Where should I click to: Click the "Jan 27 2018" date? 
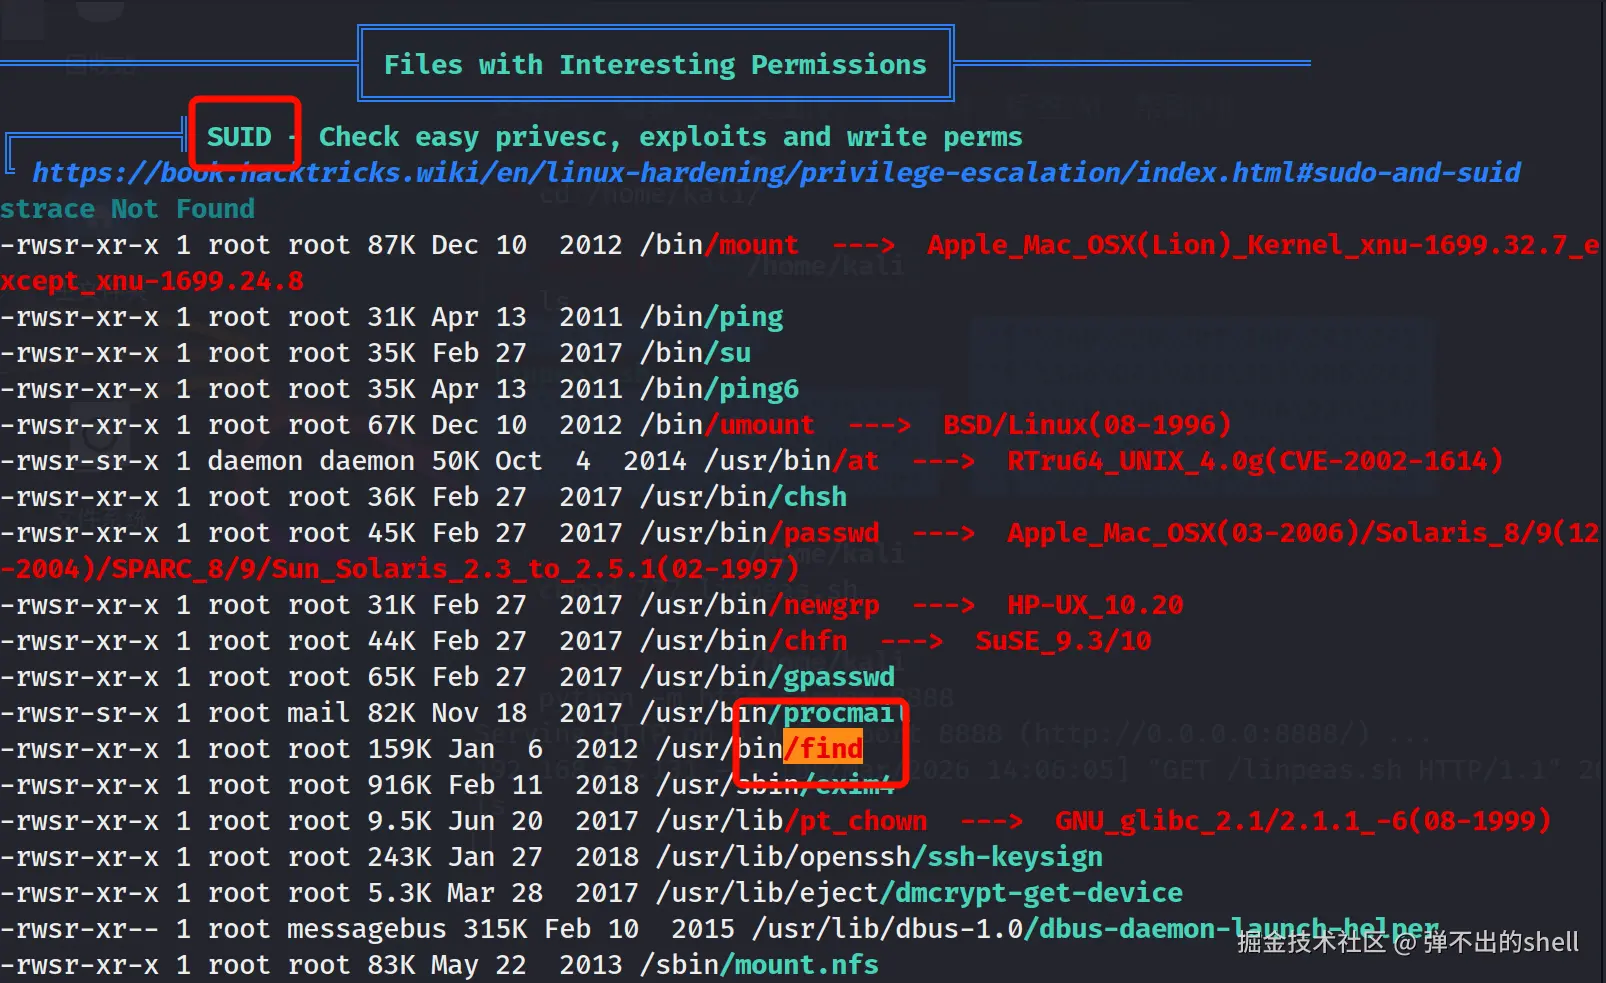tap(543, 857)
